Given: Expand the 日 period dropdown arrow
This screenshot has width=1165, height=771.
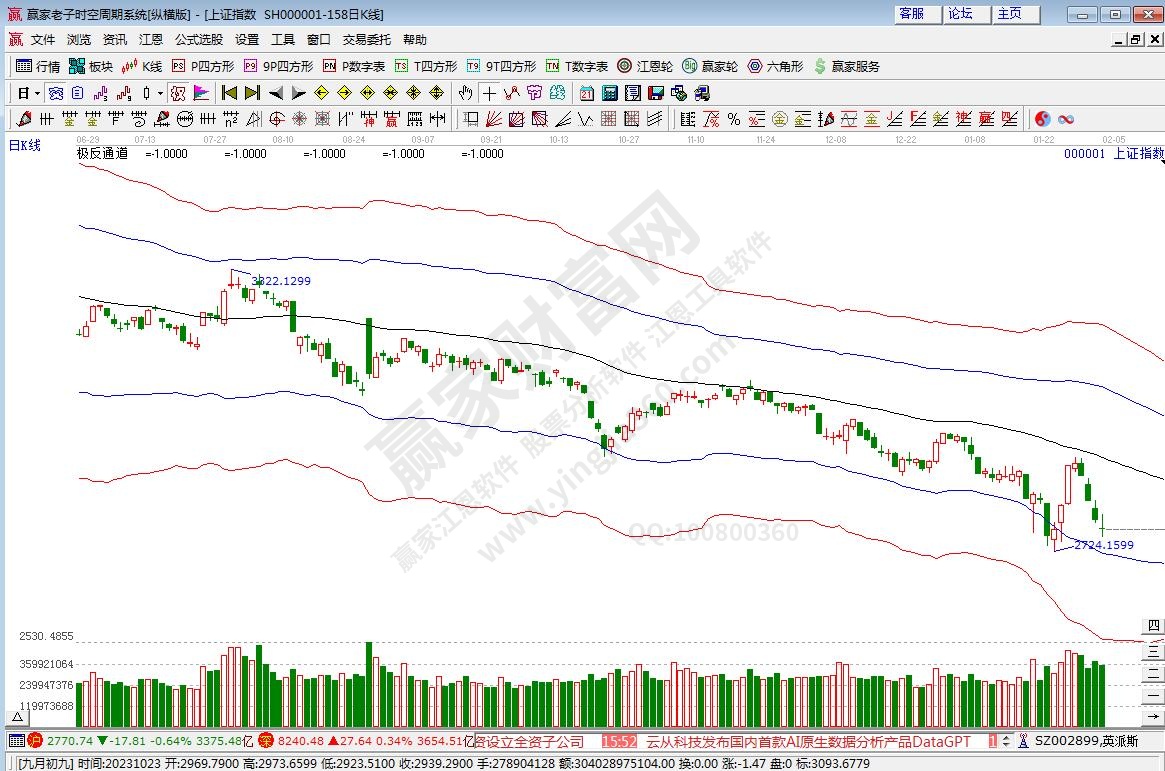Looking at the screenshot, I should point(37,93).
